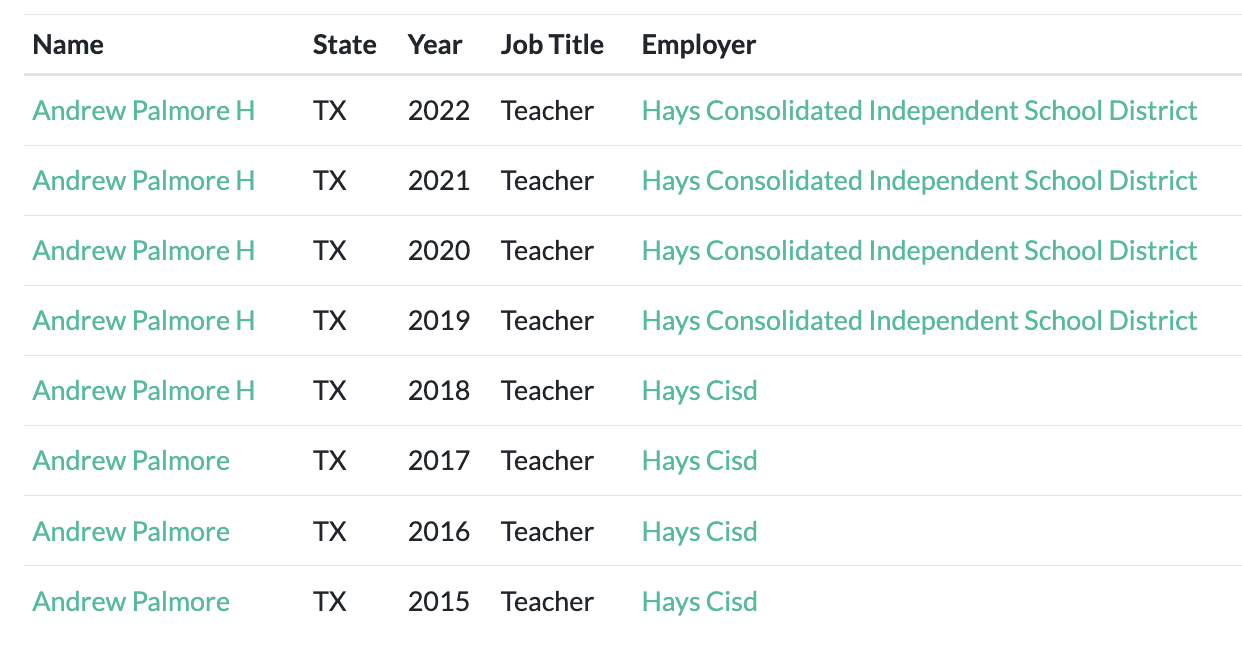1242x664 pixels.
Task: Open Andrew Palmore 2017 record link
Action: pyautogui.click(x=131, y=461)
